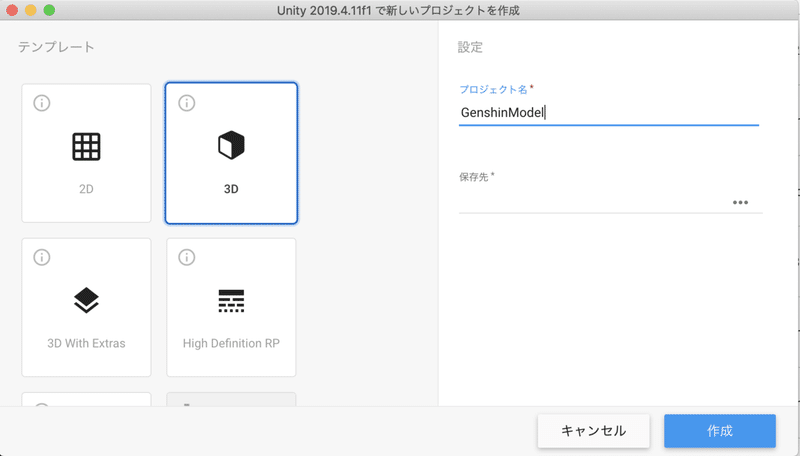The image size is (800, 456).
Task: Choose the 3D With Extras template
Action: click(86, 307)
